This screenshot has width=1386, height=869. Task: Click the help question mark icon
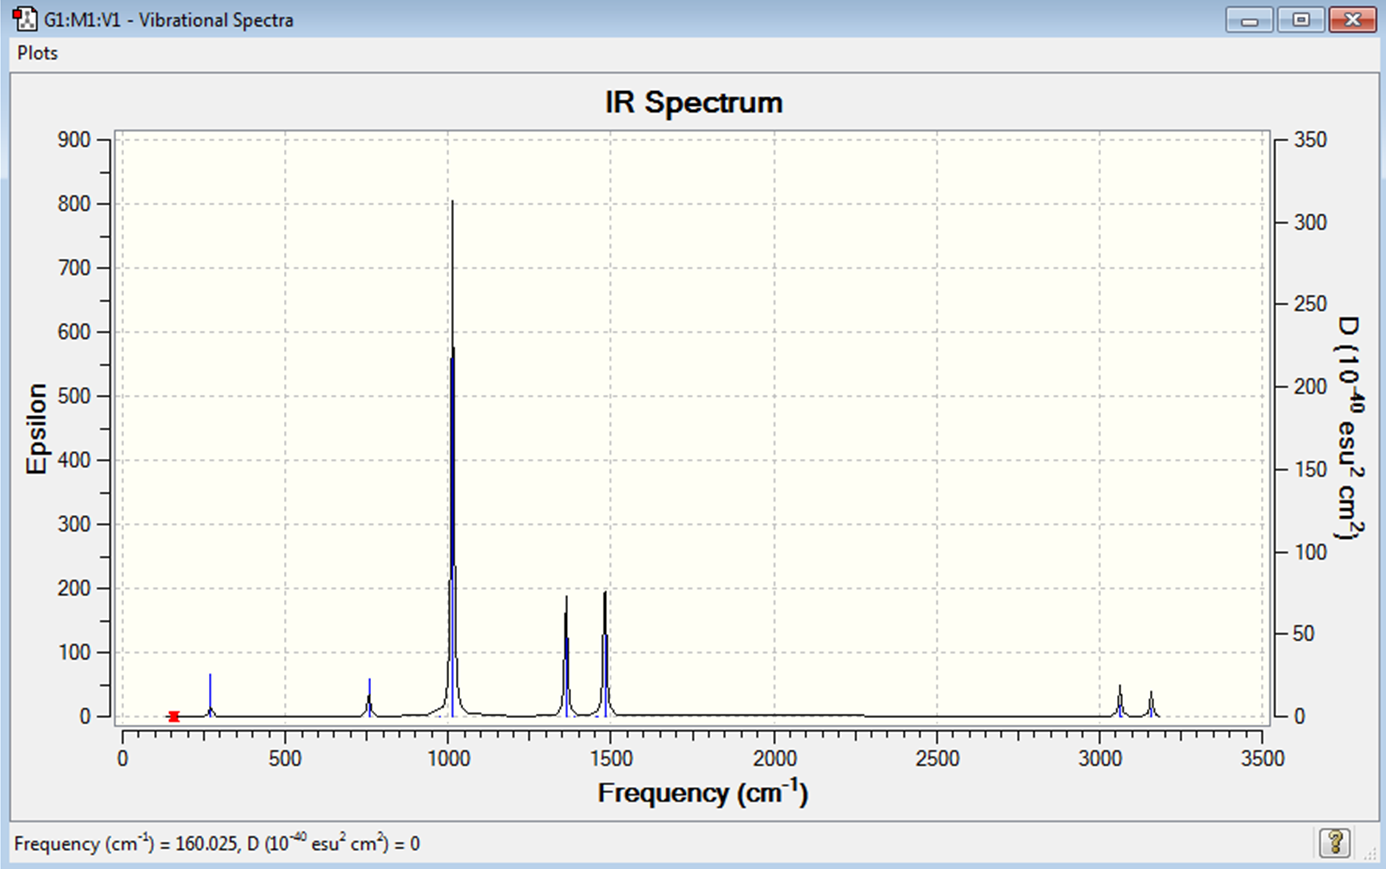point(1335,842)
